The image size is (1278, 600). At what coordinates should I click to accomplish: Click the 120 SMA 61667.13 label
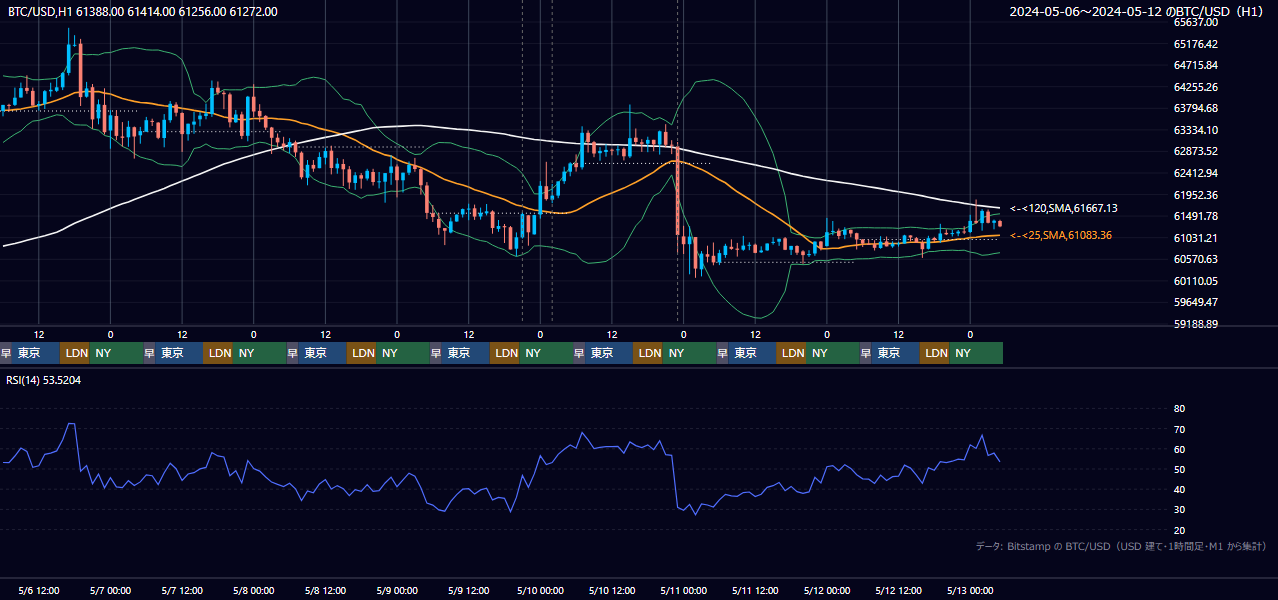[x=1063, y=209]
